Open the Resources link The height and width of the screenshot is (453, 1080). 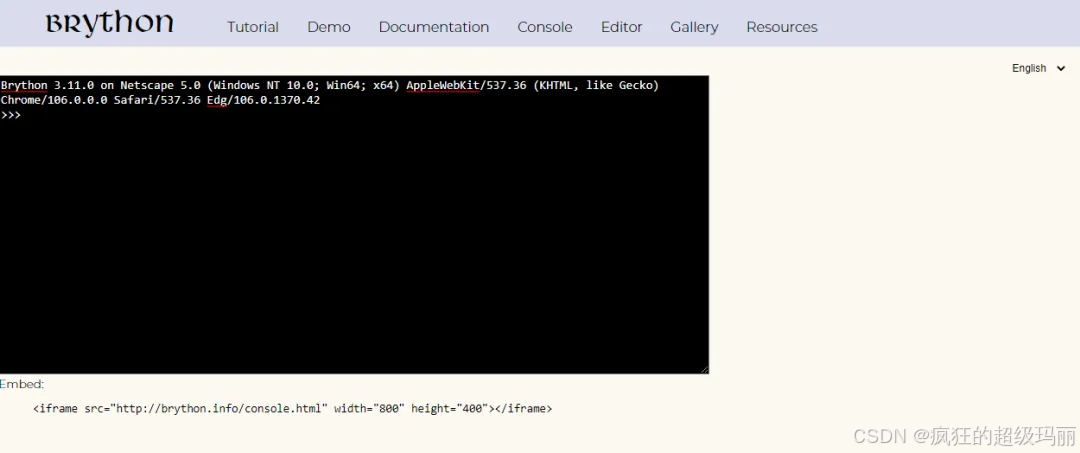click(x=782, y=27)
